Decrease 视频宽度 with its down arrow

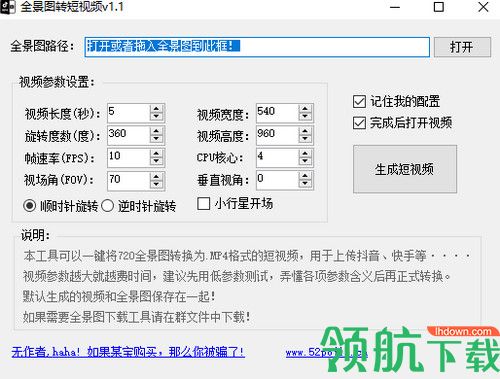point(305,117)
